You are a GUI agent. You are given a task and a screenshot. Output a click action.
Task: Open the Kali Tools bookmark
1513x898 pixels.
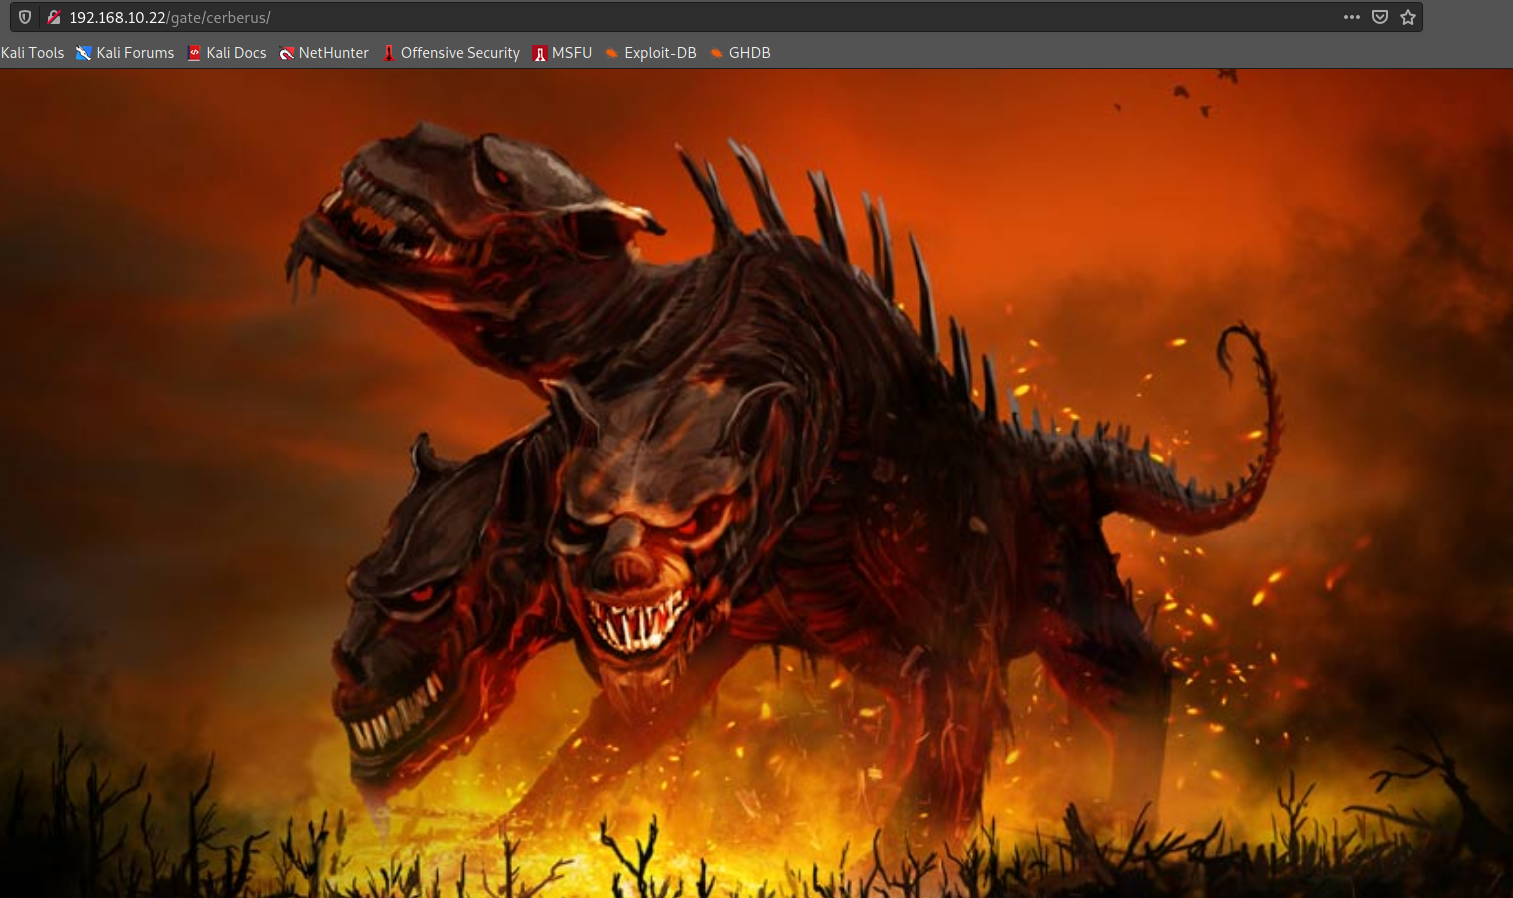click(32, 53)
